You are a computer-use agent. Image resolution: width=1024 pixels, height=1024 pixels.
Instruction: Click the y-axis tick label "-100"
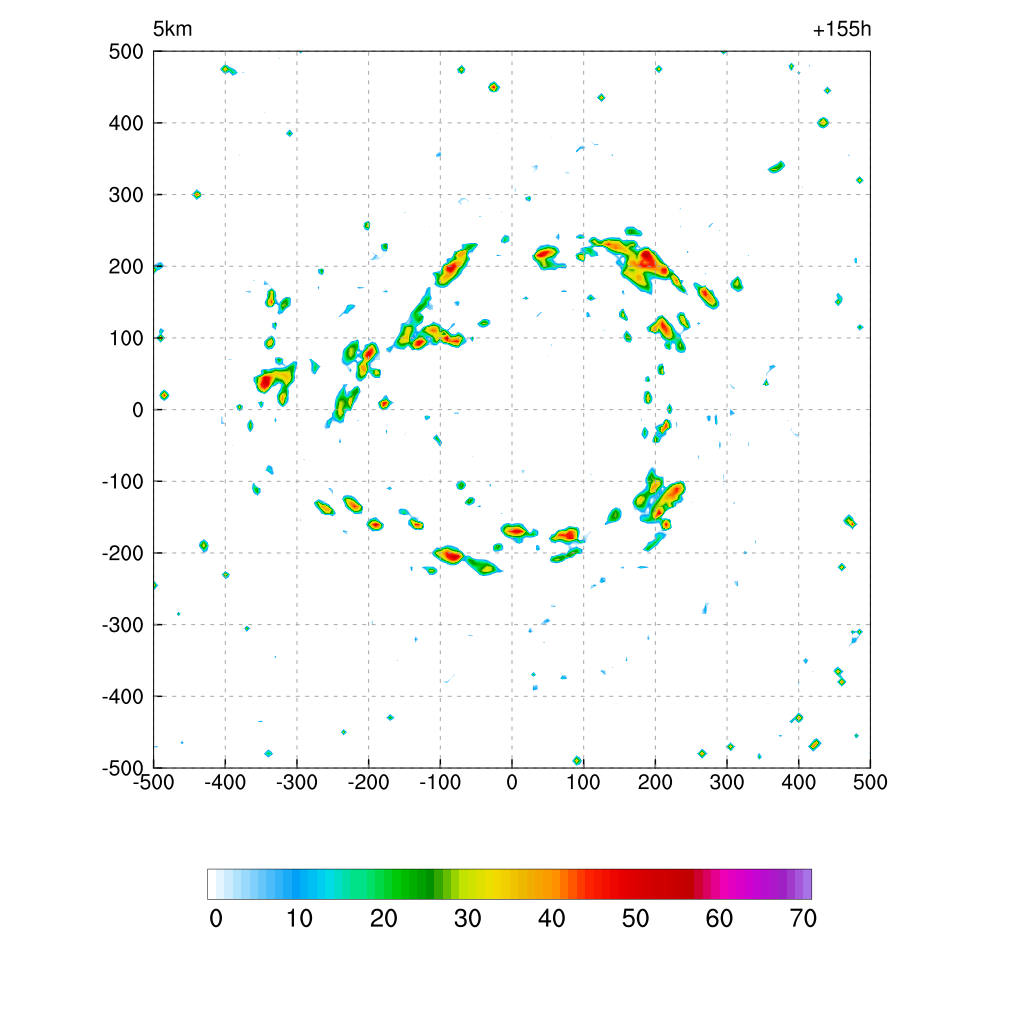tap(123, 482)
